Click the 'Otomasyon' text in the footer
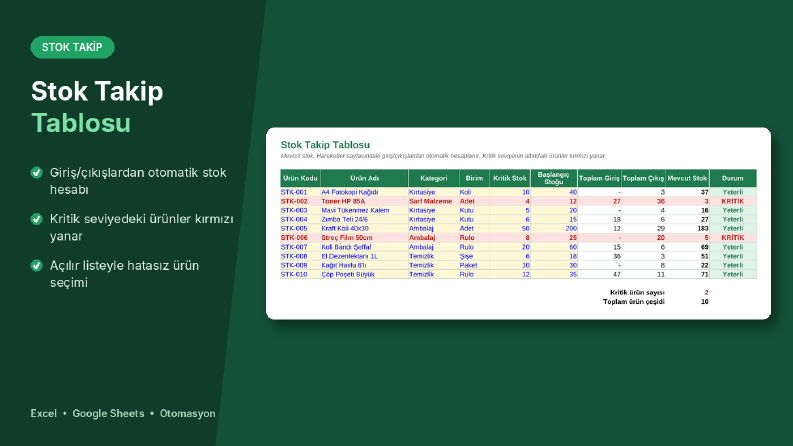 pyautogui.click(x=188, y=414)
